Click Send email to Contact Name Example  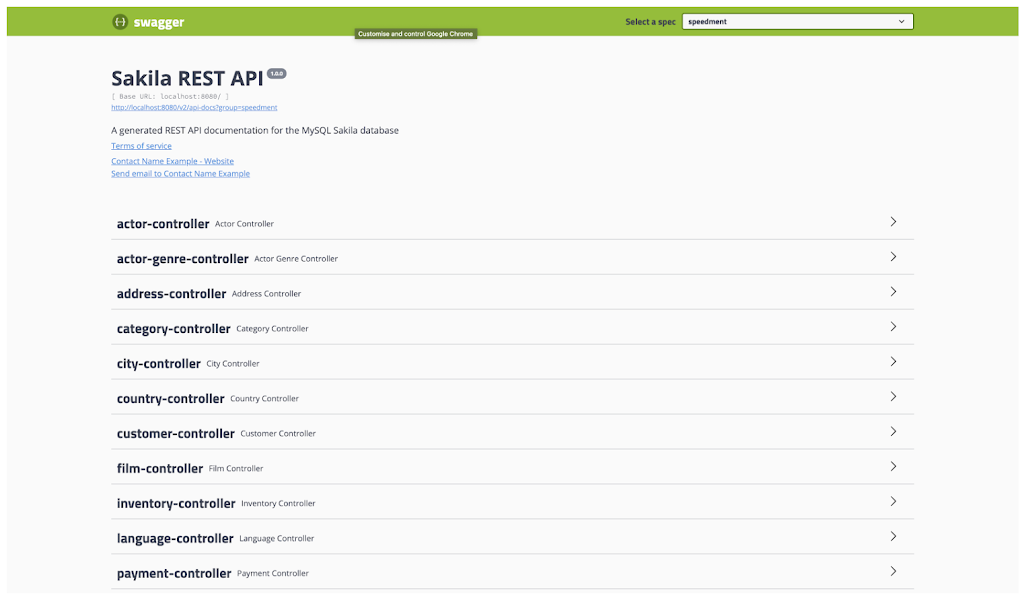point(180,174)
